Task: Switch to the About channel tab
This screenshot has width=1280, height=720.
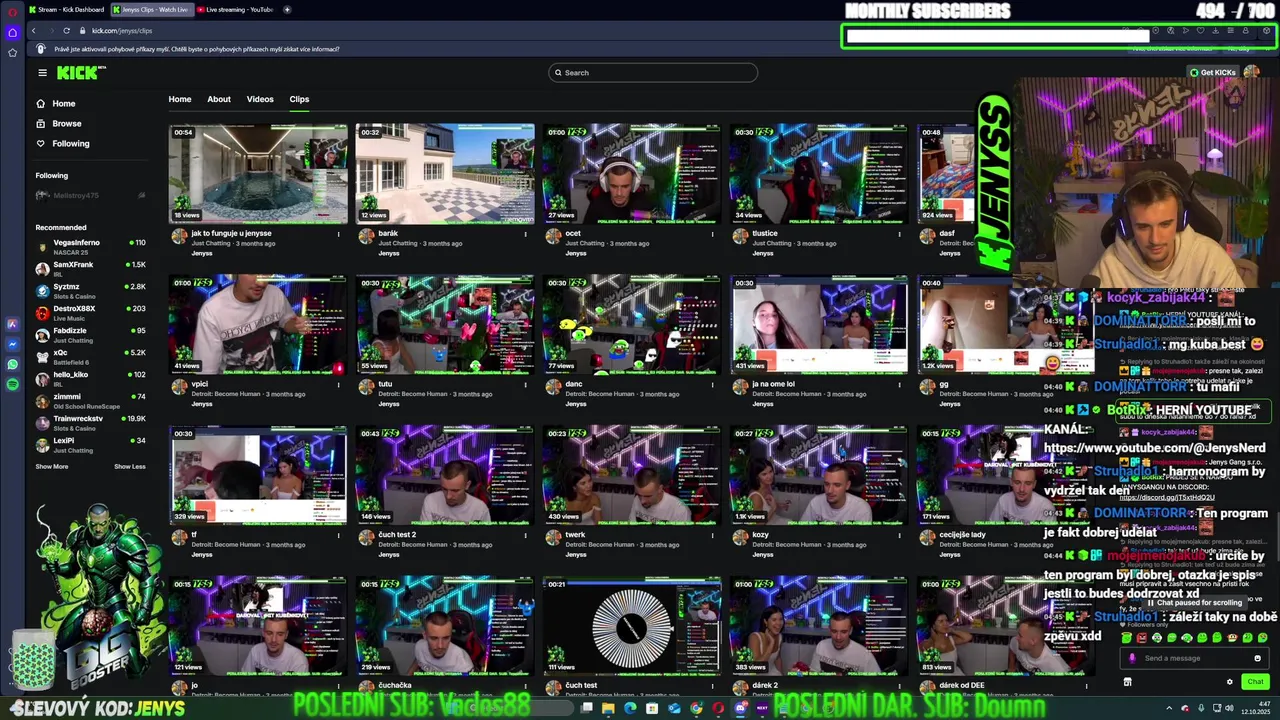Action: 219,99
